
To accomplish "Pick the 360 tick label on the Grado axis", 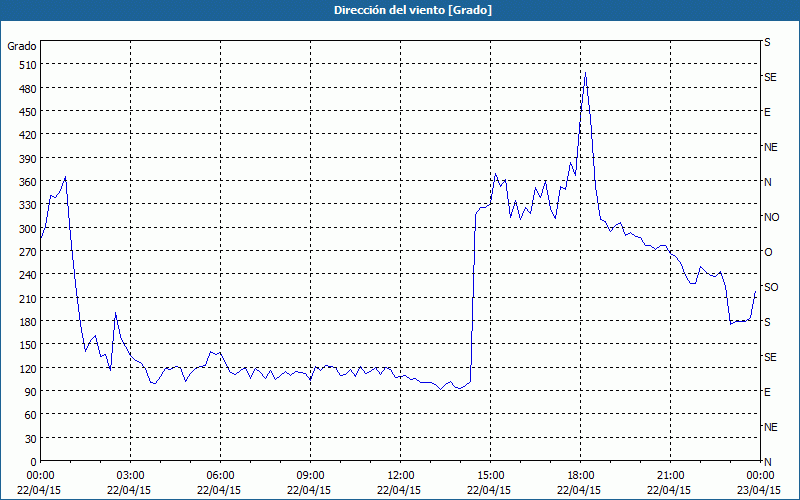I will tap(28, 182).
